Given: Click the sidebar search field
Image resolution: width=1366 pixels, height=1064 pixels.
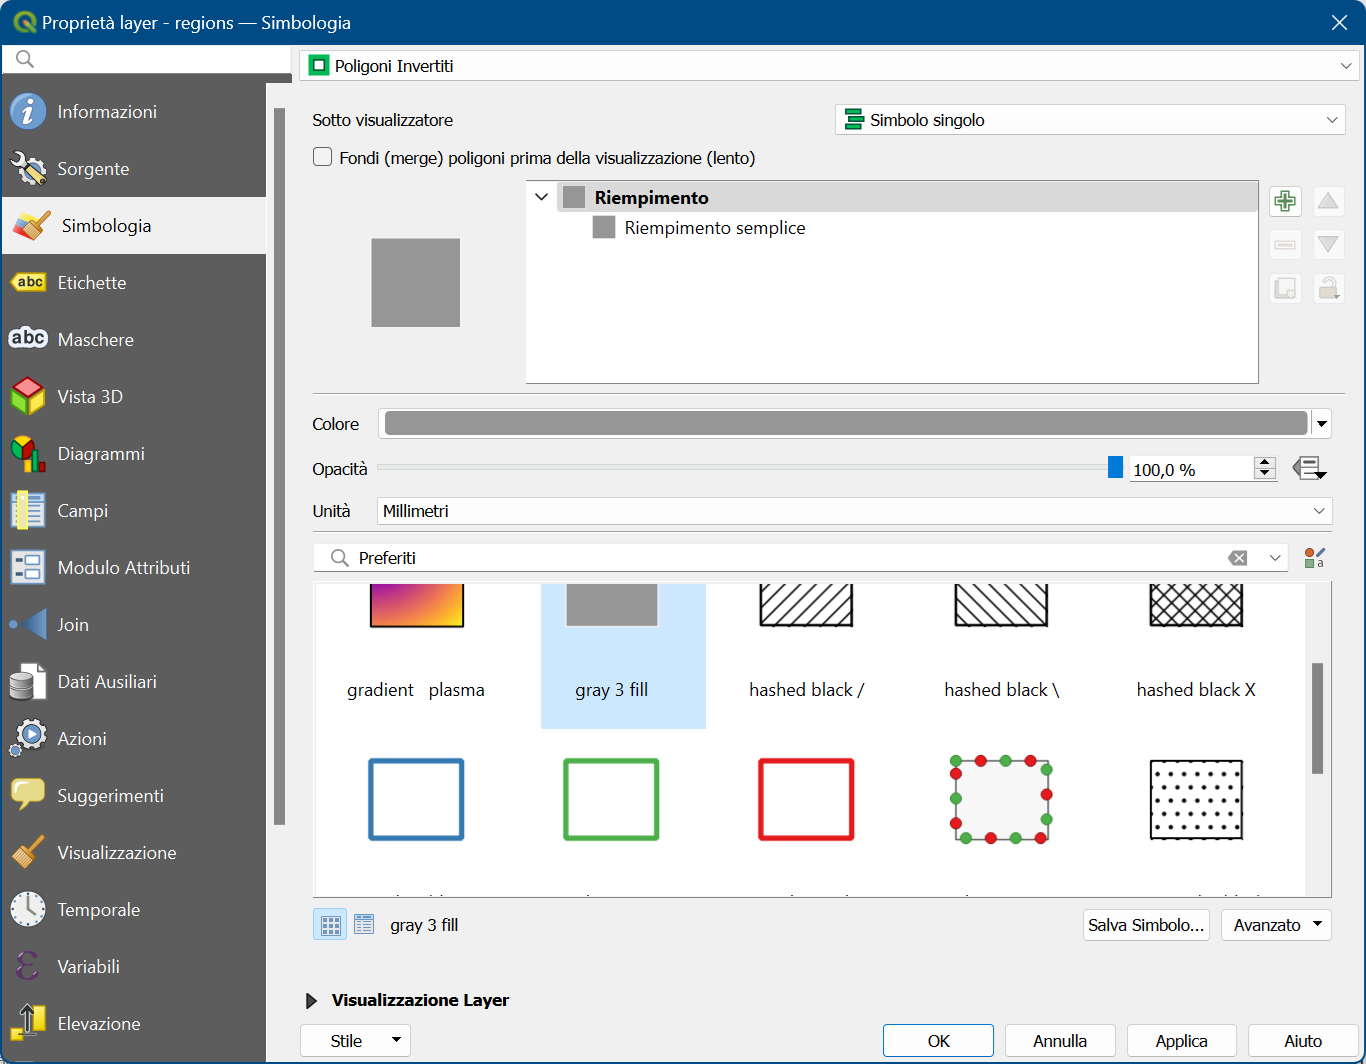Looking at the screenshot, I should (x=147, y=59).
